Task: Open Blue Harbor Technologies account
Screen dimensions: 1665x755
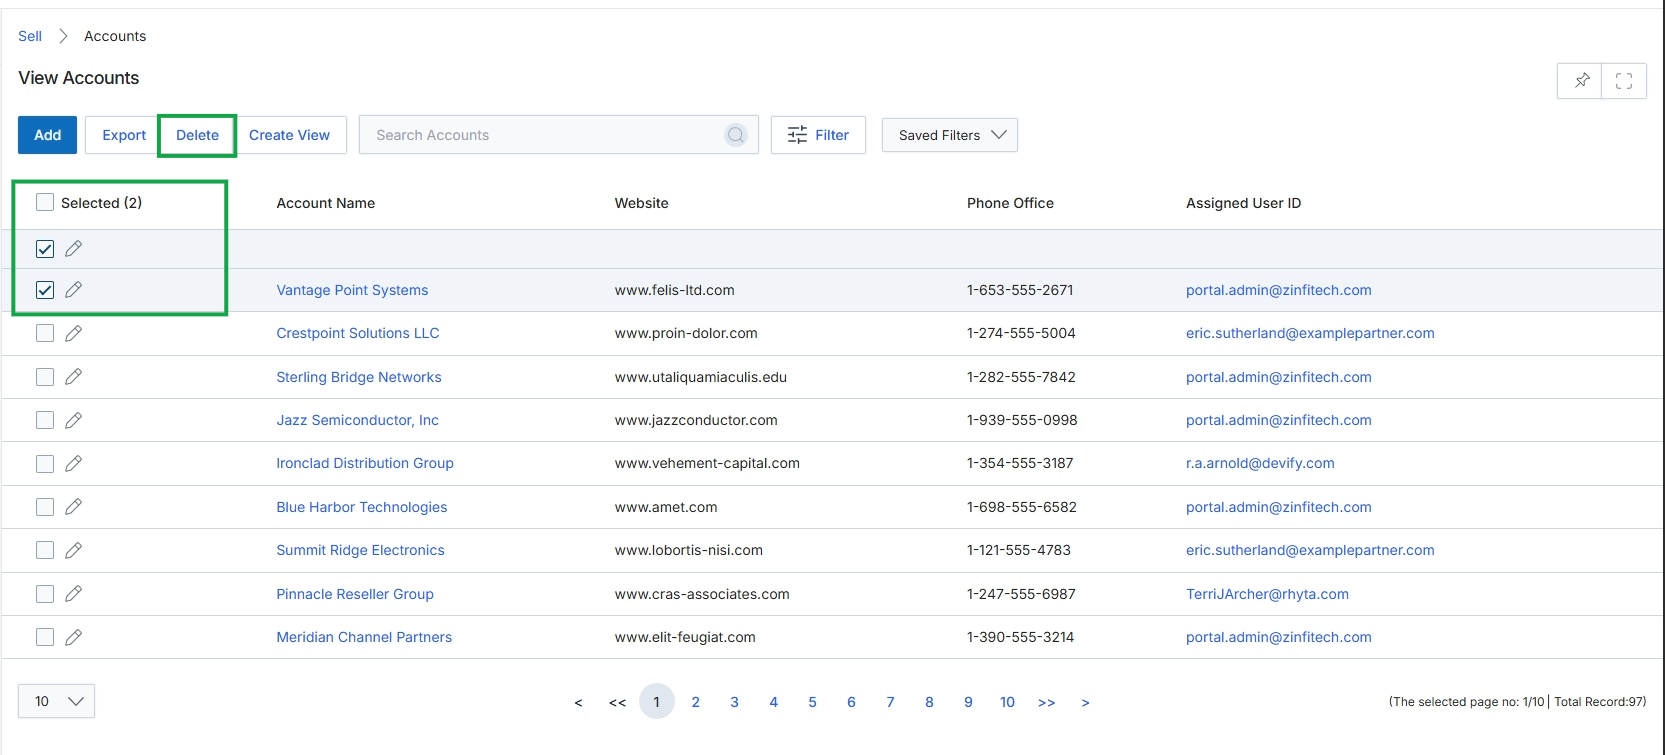Action: pyautogui.click(x=362, y=507)
